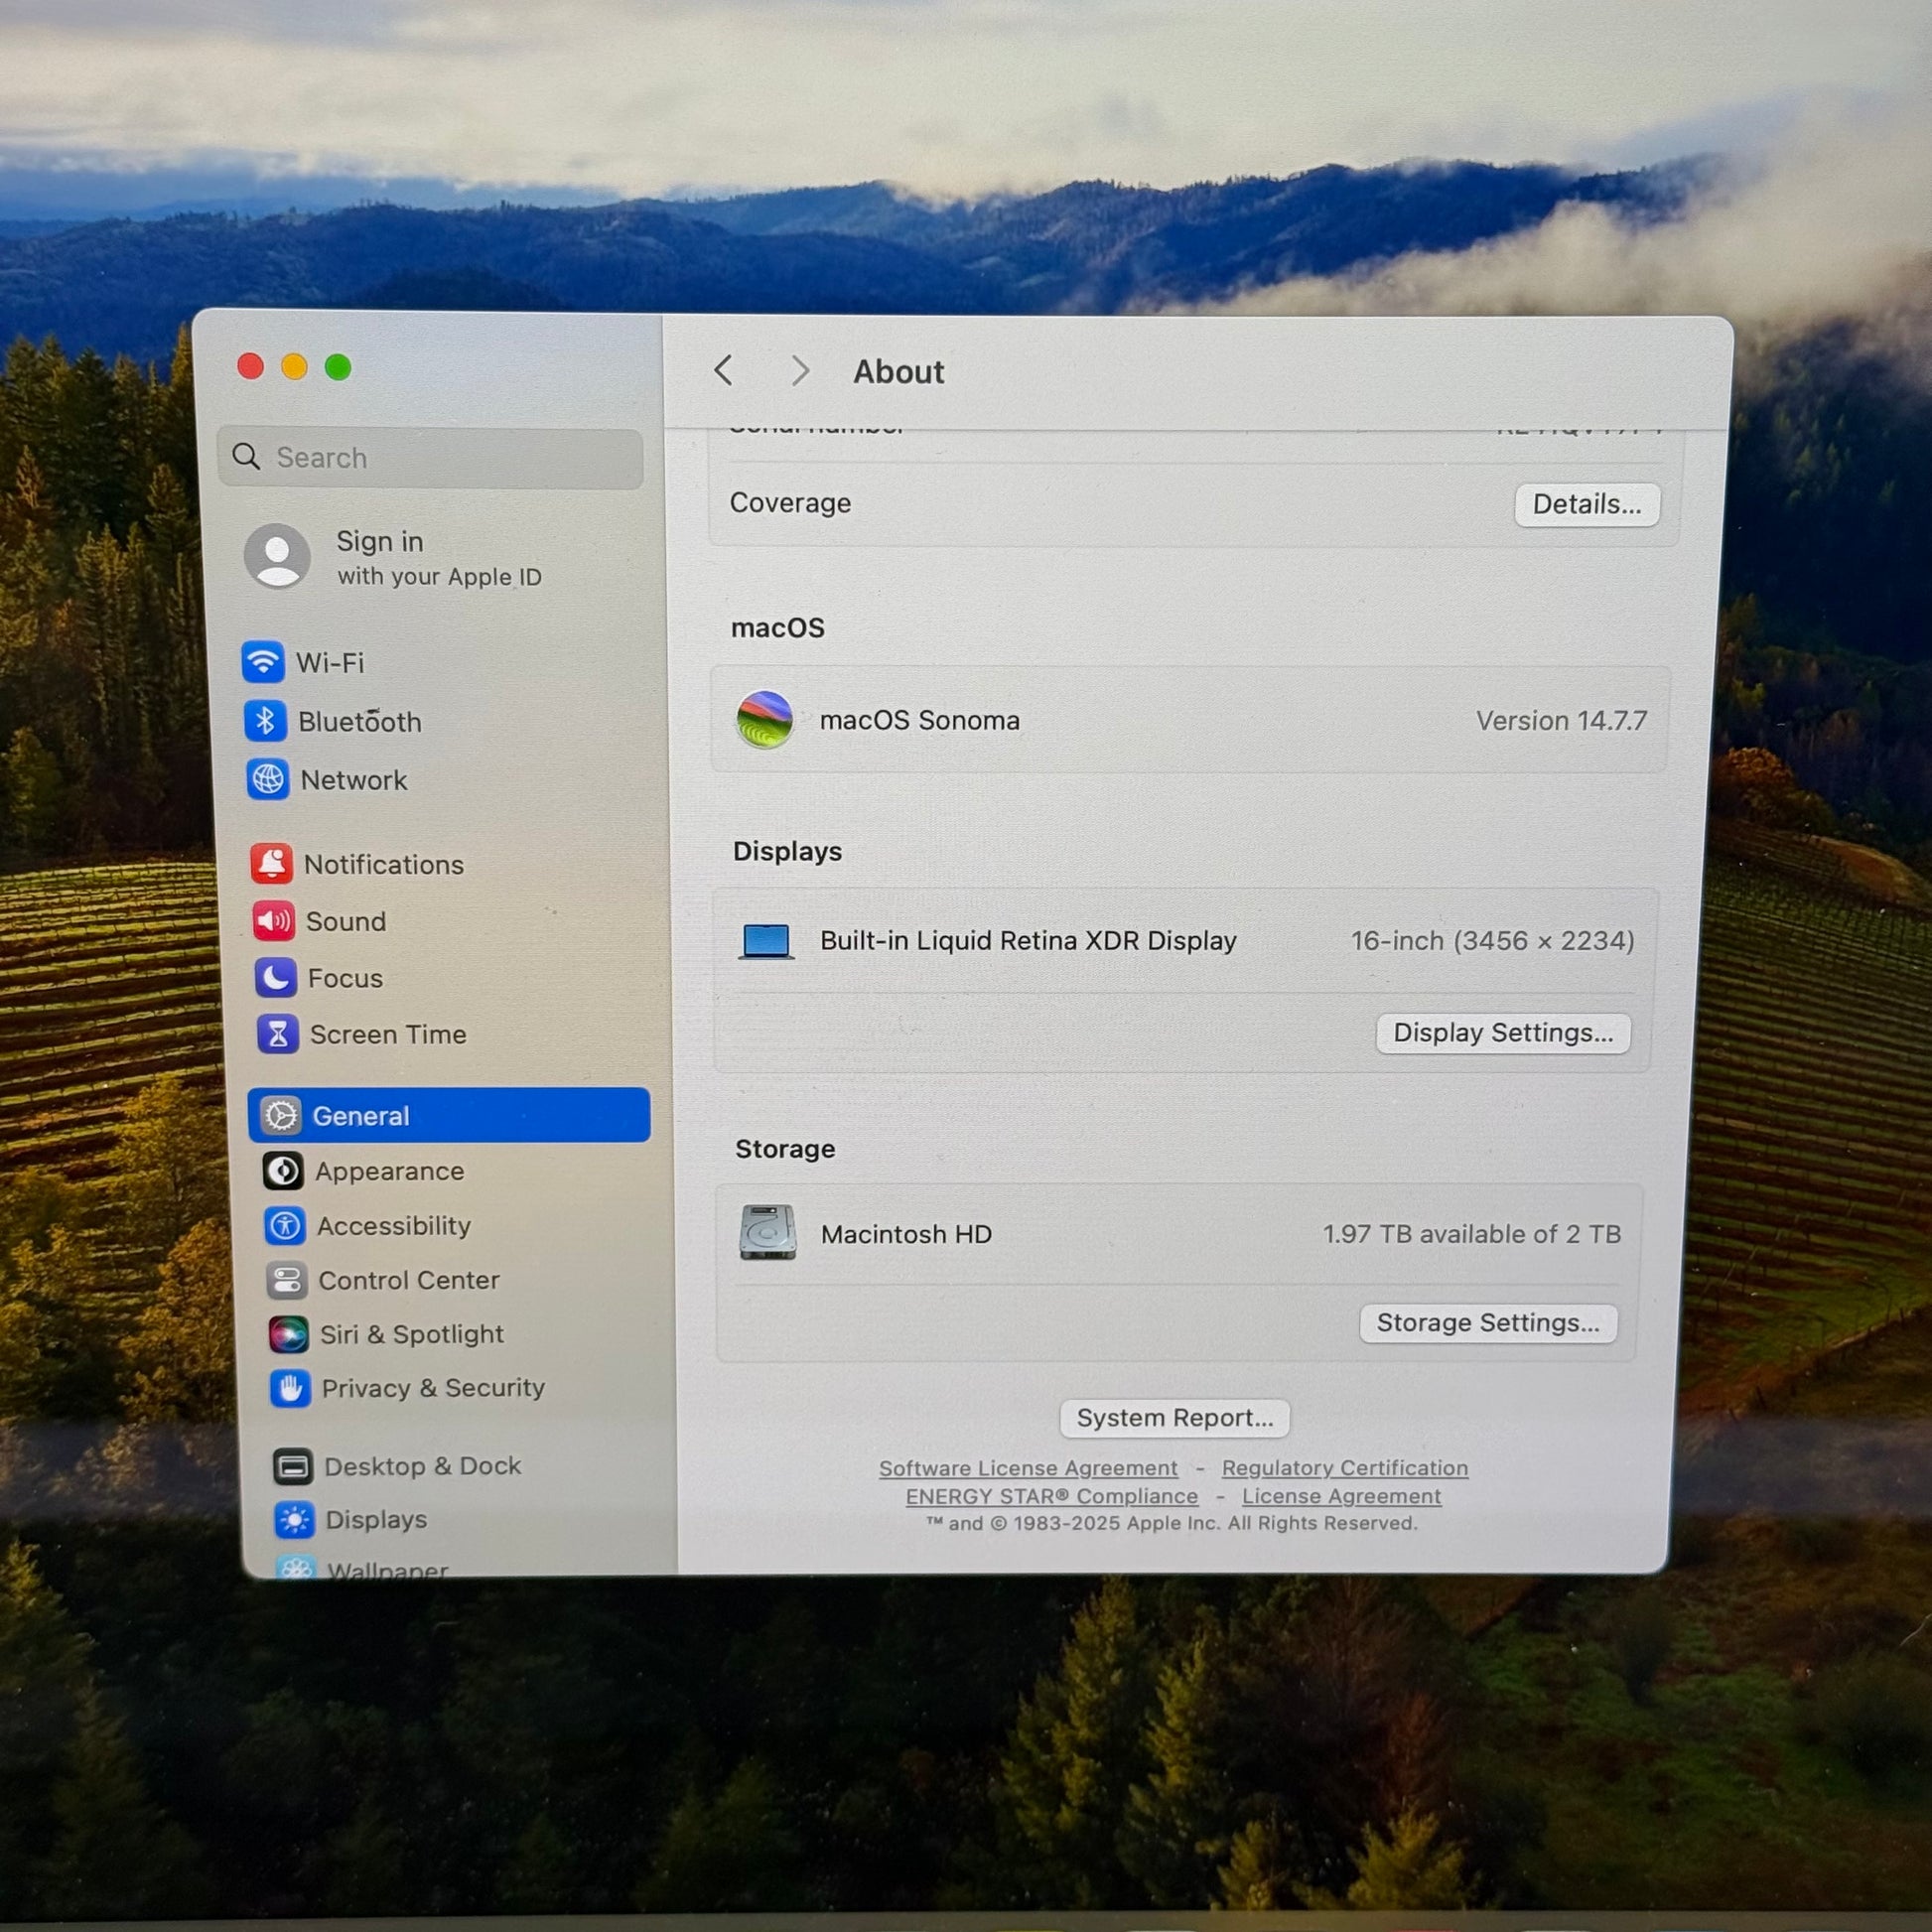The width and height of the screenshot is (1932, 1932).
Task: Open the System Report button
Action: (1175, 1418)
